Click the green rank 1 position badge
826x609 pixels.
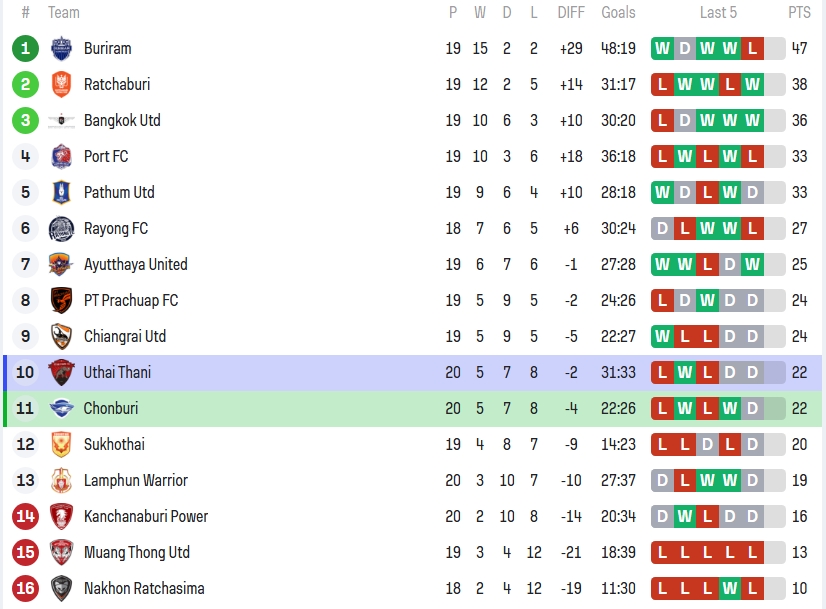pyautogui.click(x=25, y=49)
